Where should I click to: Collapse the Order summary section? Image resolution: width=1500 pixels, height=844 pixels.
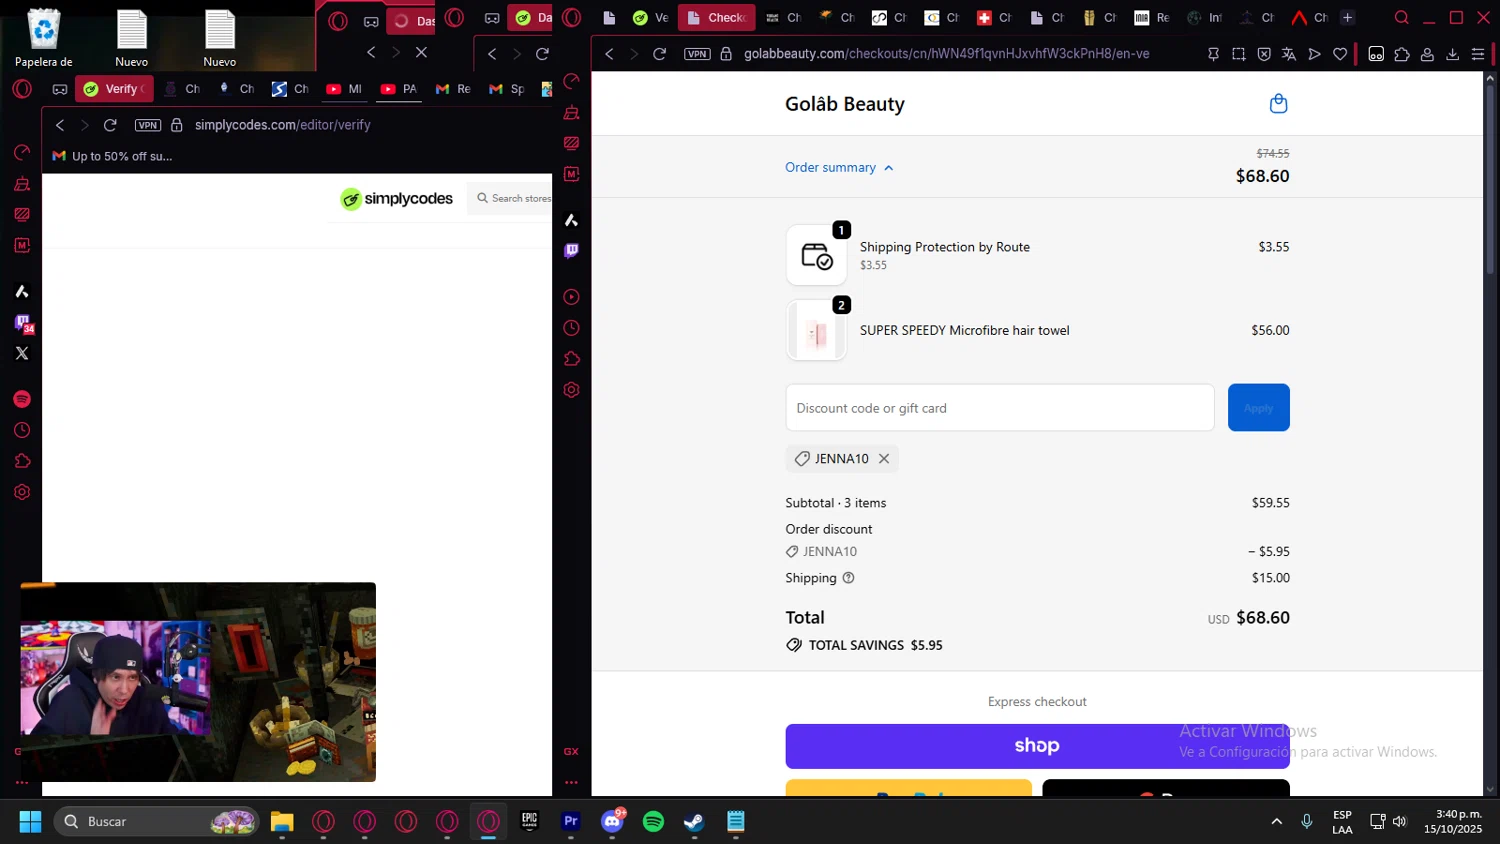click(839, 167)
